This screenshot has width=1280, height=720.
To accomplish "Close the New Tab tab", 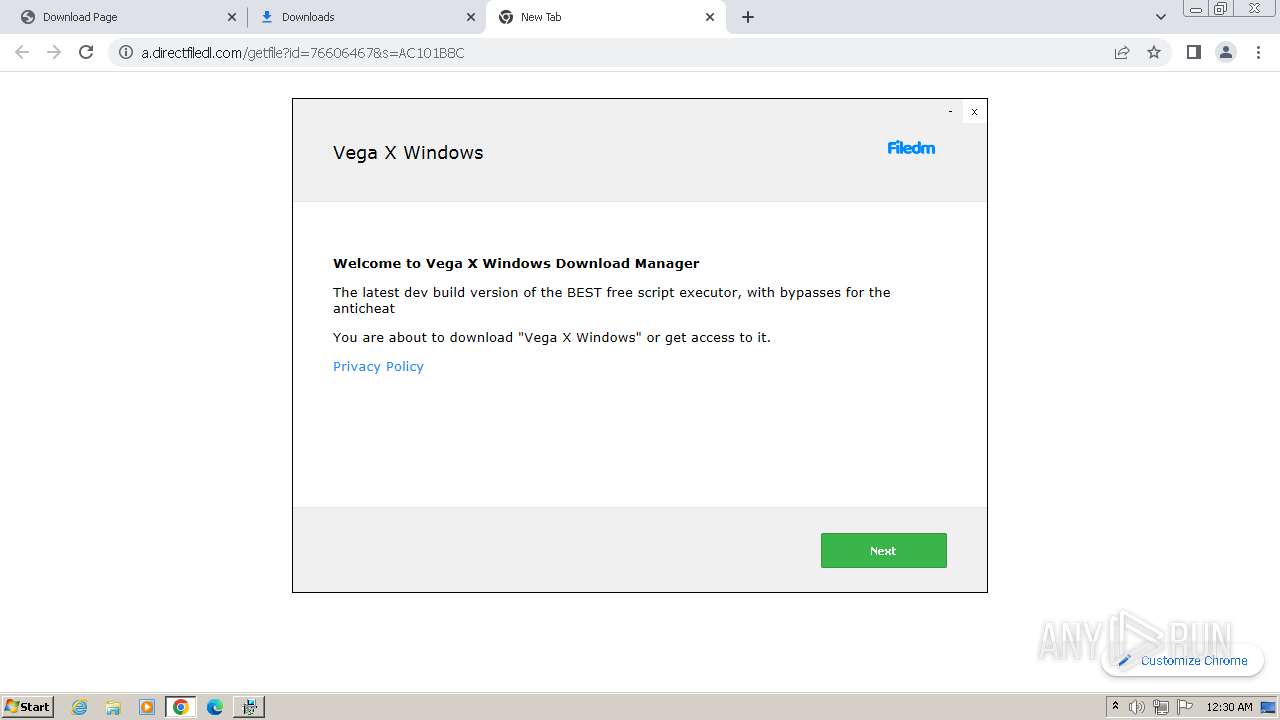I will 710,17.
